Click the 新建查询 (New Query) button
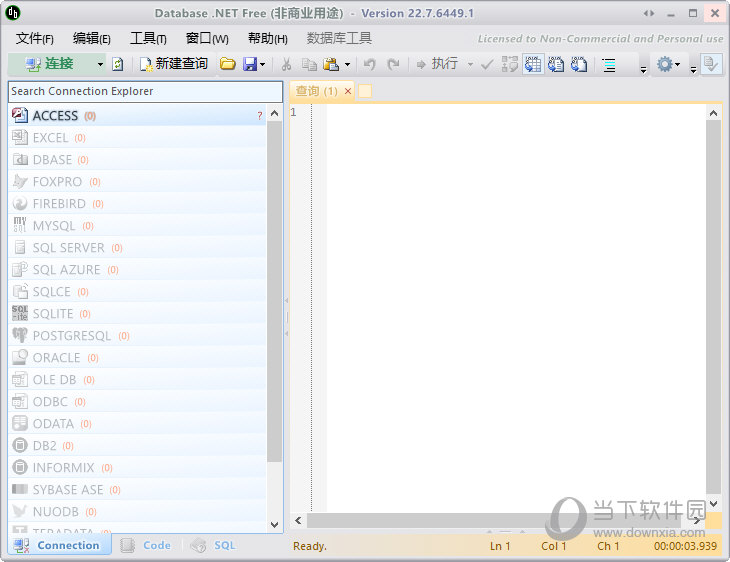This screenshot has height=562, width=730. pyautogui.click(x=174, y=64)
